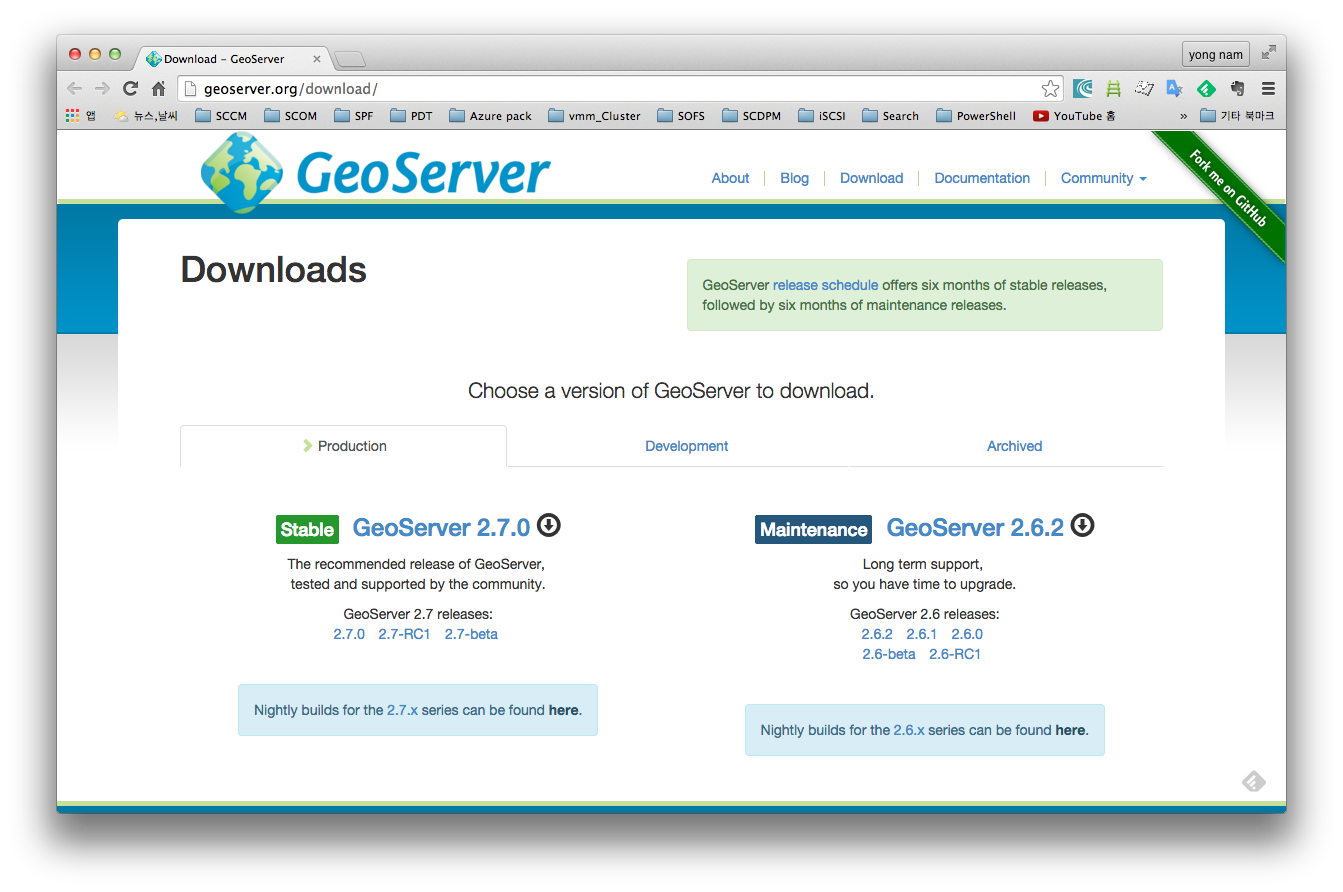Open the 2.7-RC1 release link
The height and width of the screenshot is (892, 1343).
[x=404, y=634]
